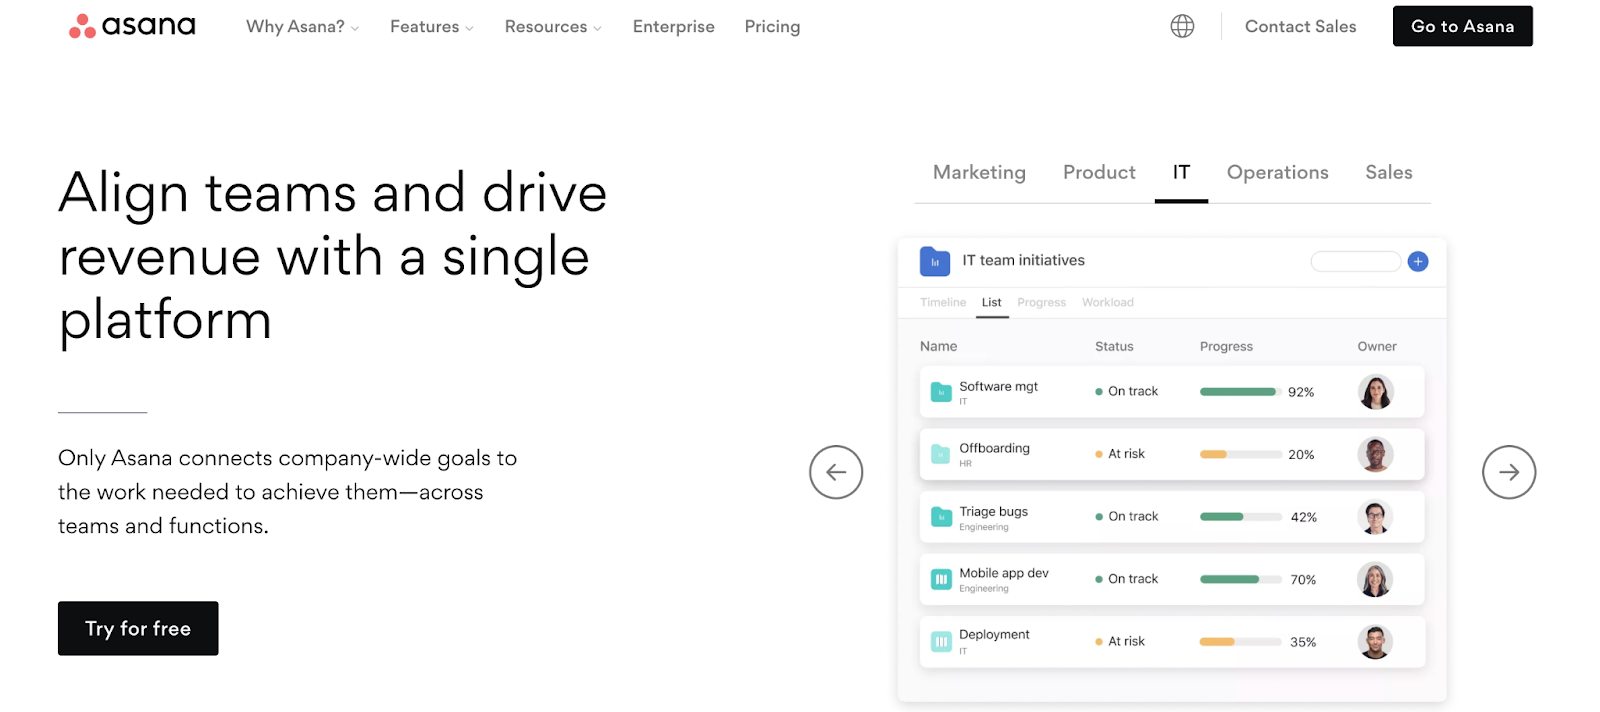The height and width of the screenshot is (712, 1600).
Task: Click the Offboarding owner avatar
Action: [x=1376, y=454]
